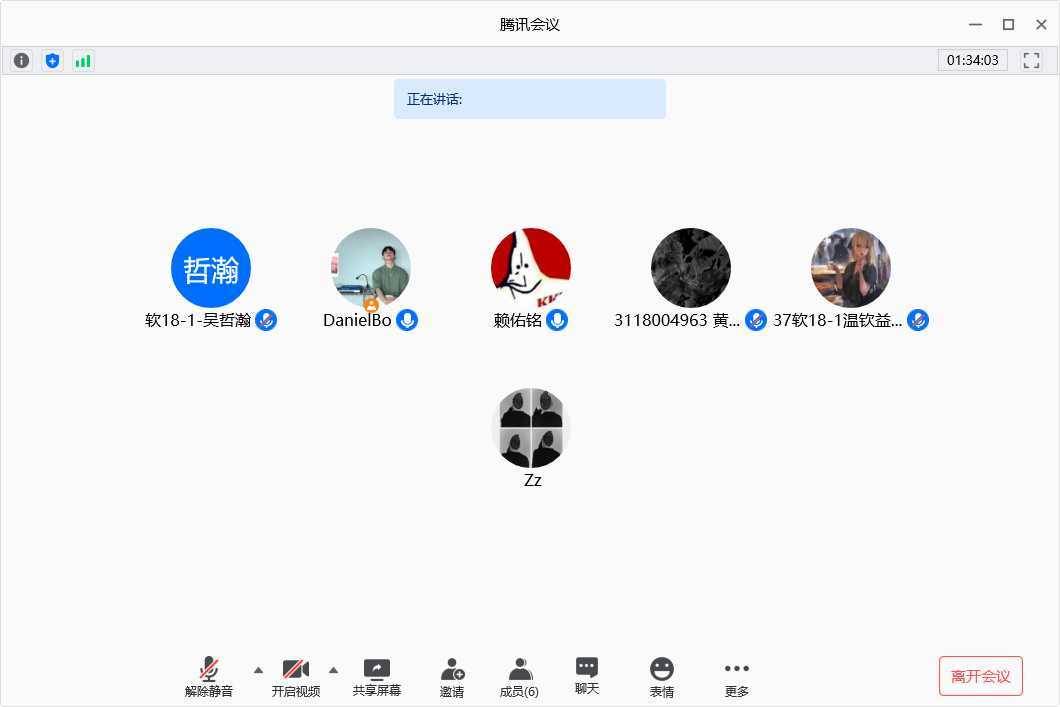This screenshot has height=707, width=1060.
Task: Start screen sharing with 共享屏幕
Action: pyautogui.click(x=377, y=677)
